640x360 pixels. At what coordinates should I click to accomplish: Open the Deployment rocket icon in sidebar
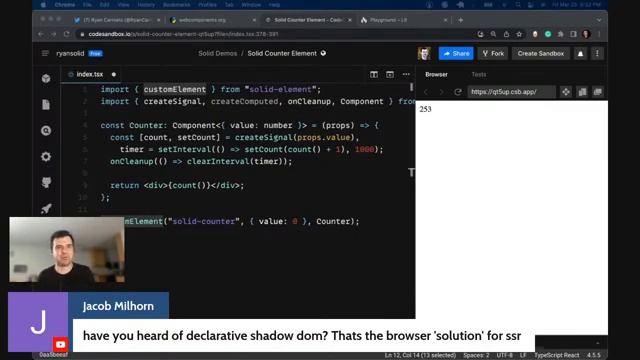46,209
